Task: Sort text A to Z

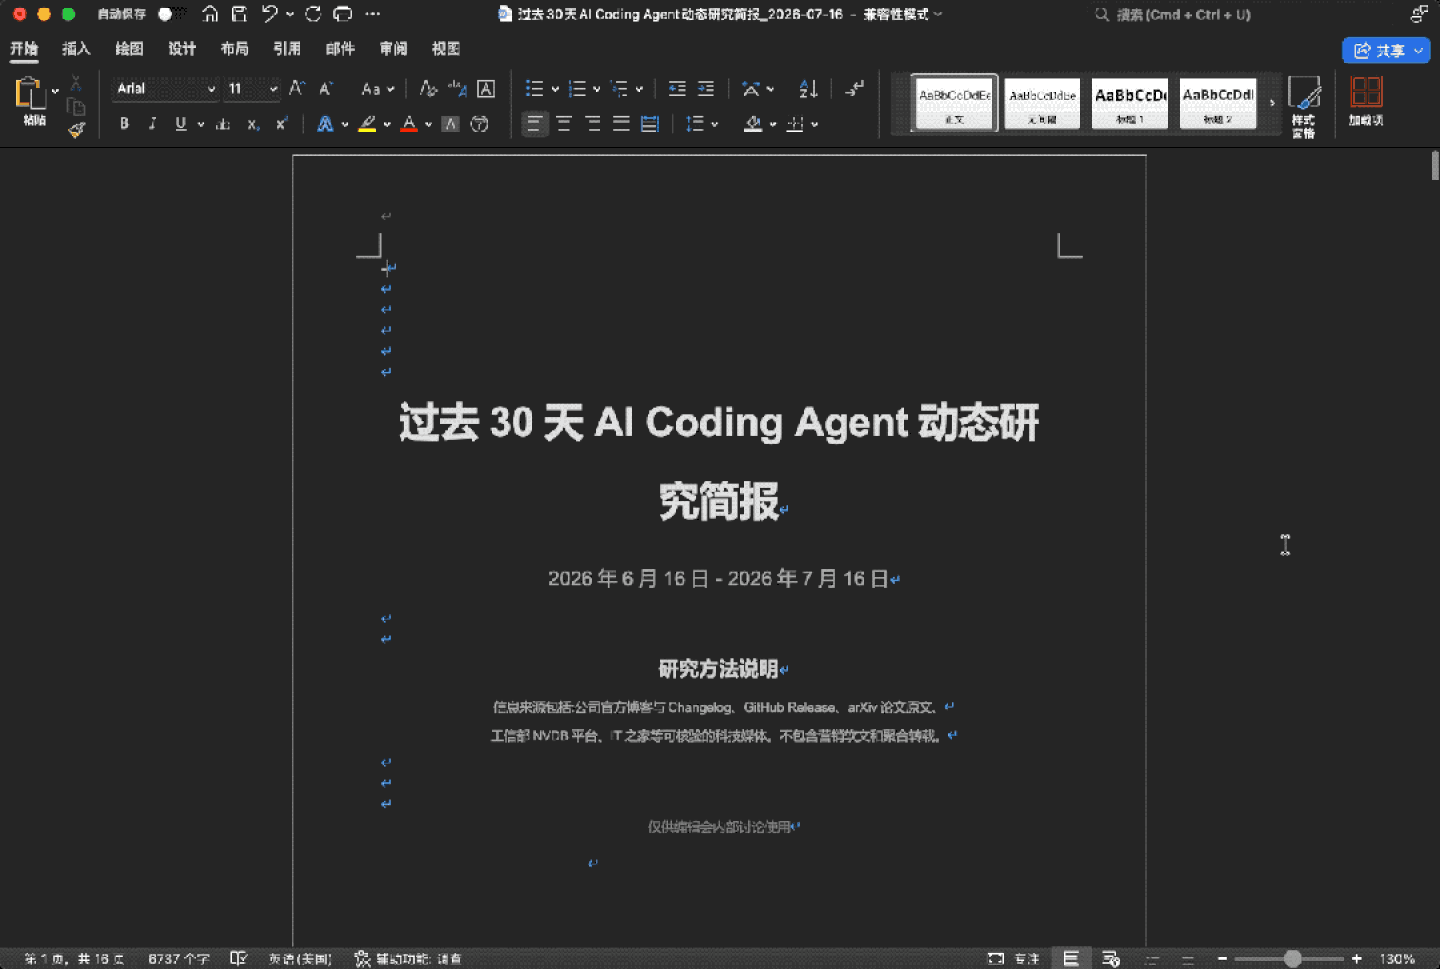Action: (x=808, y=89)
